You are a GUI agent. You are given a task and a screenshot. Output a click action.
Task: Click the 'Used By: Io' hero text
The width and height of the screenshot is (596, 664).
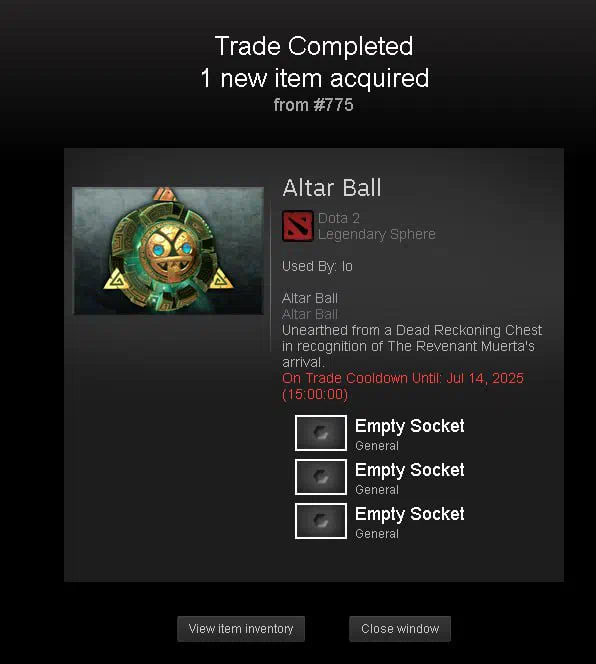click(x=317, y=266)
